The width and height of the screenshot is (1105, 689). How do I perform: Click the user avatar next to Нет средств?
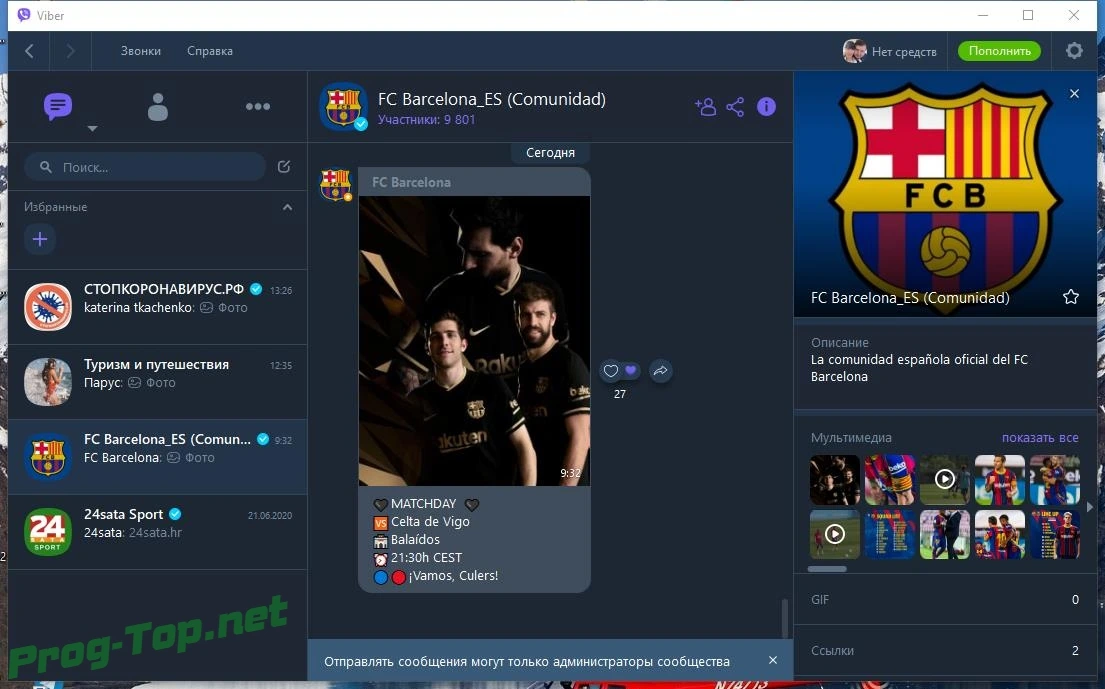[854, 51]
